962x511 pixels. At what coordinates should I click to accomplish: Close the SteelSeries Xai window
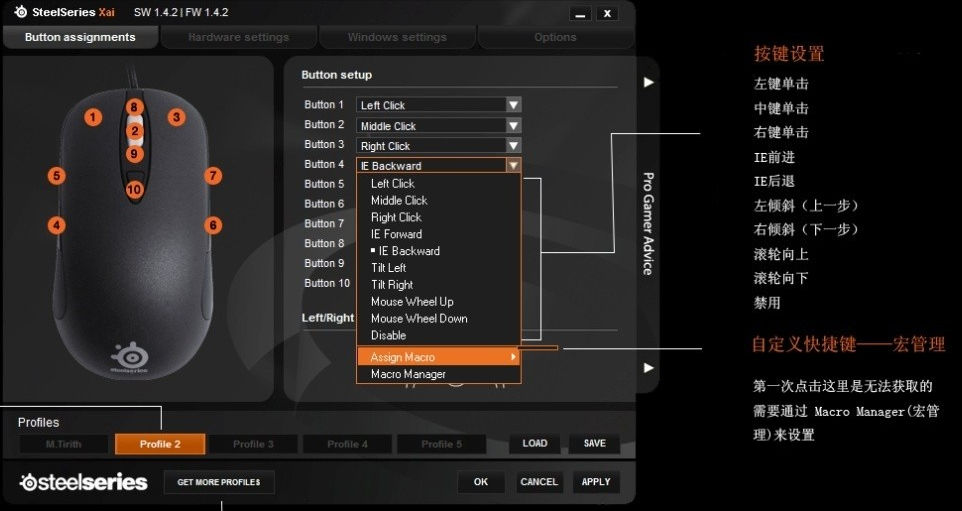click(607, 13)
